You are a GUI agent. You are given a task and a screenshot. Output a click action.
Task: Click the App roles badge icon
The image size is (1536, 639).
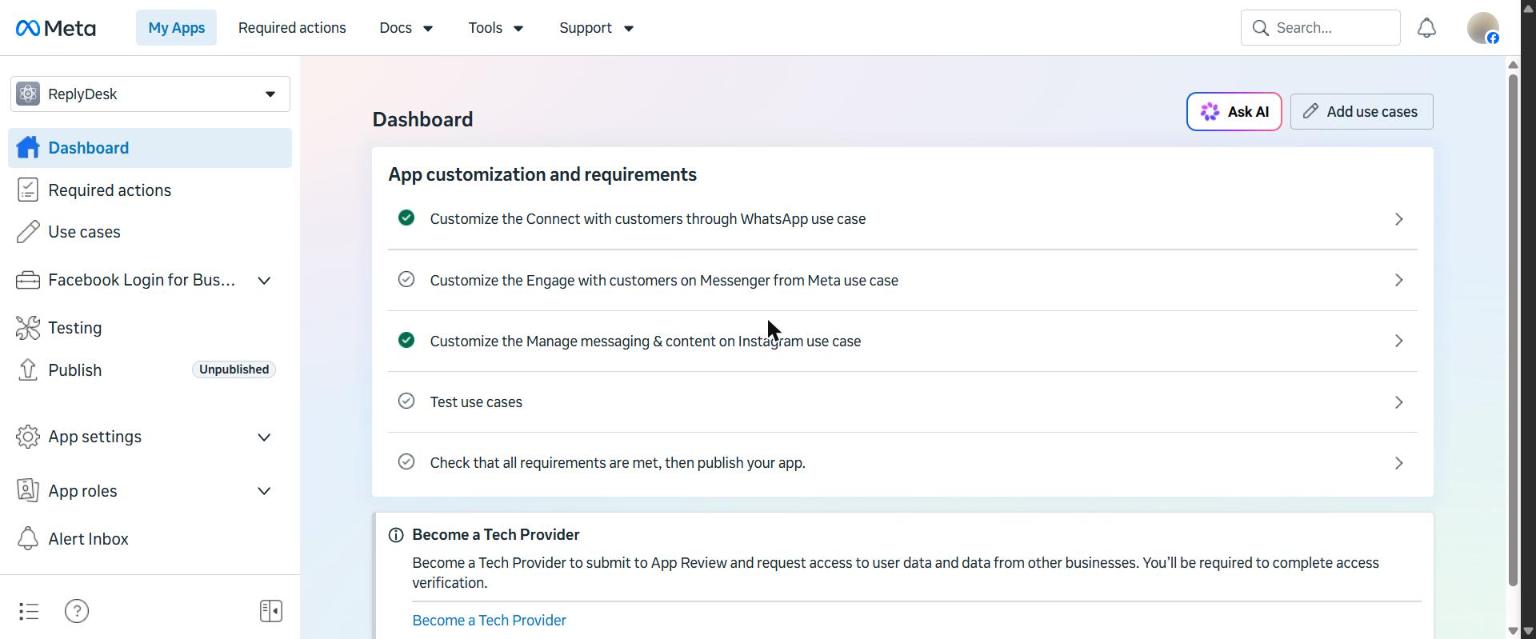[x=28, y=491]
